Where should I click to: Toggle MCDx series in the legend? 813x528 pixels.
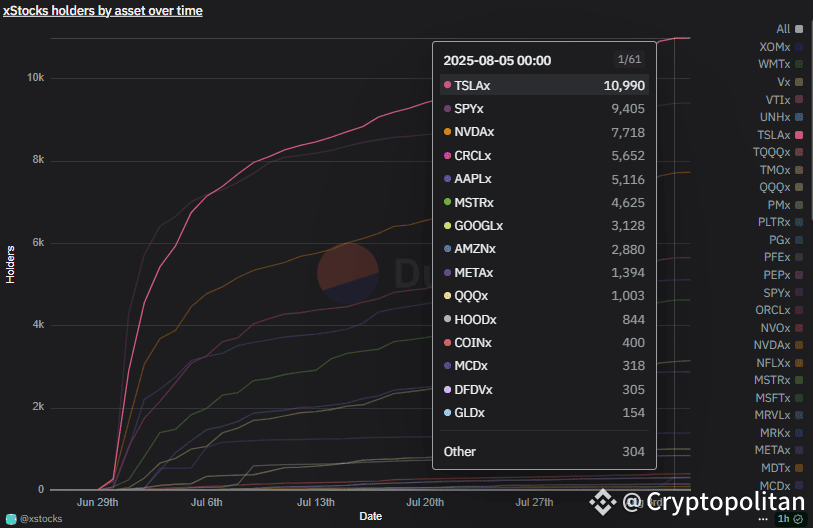coord(782,485)
